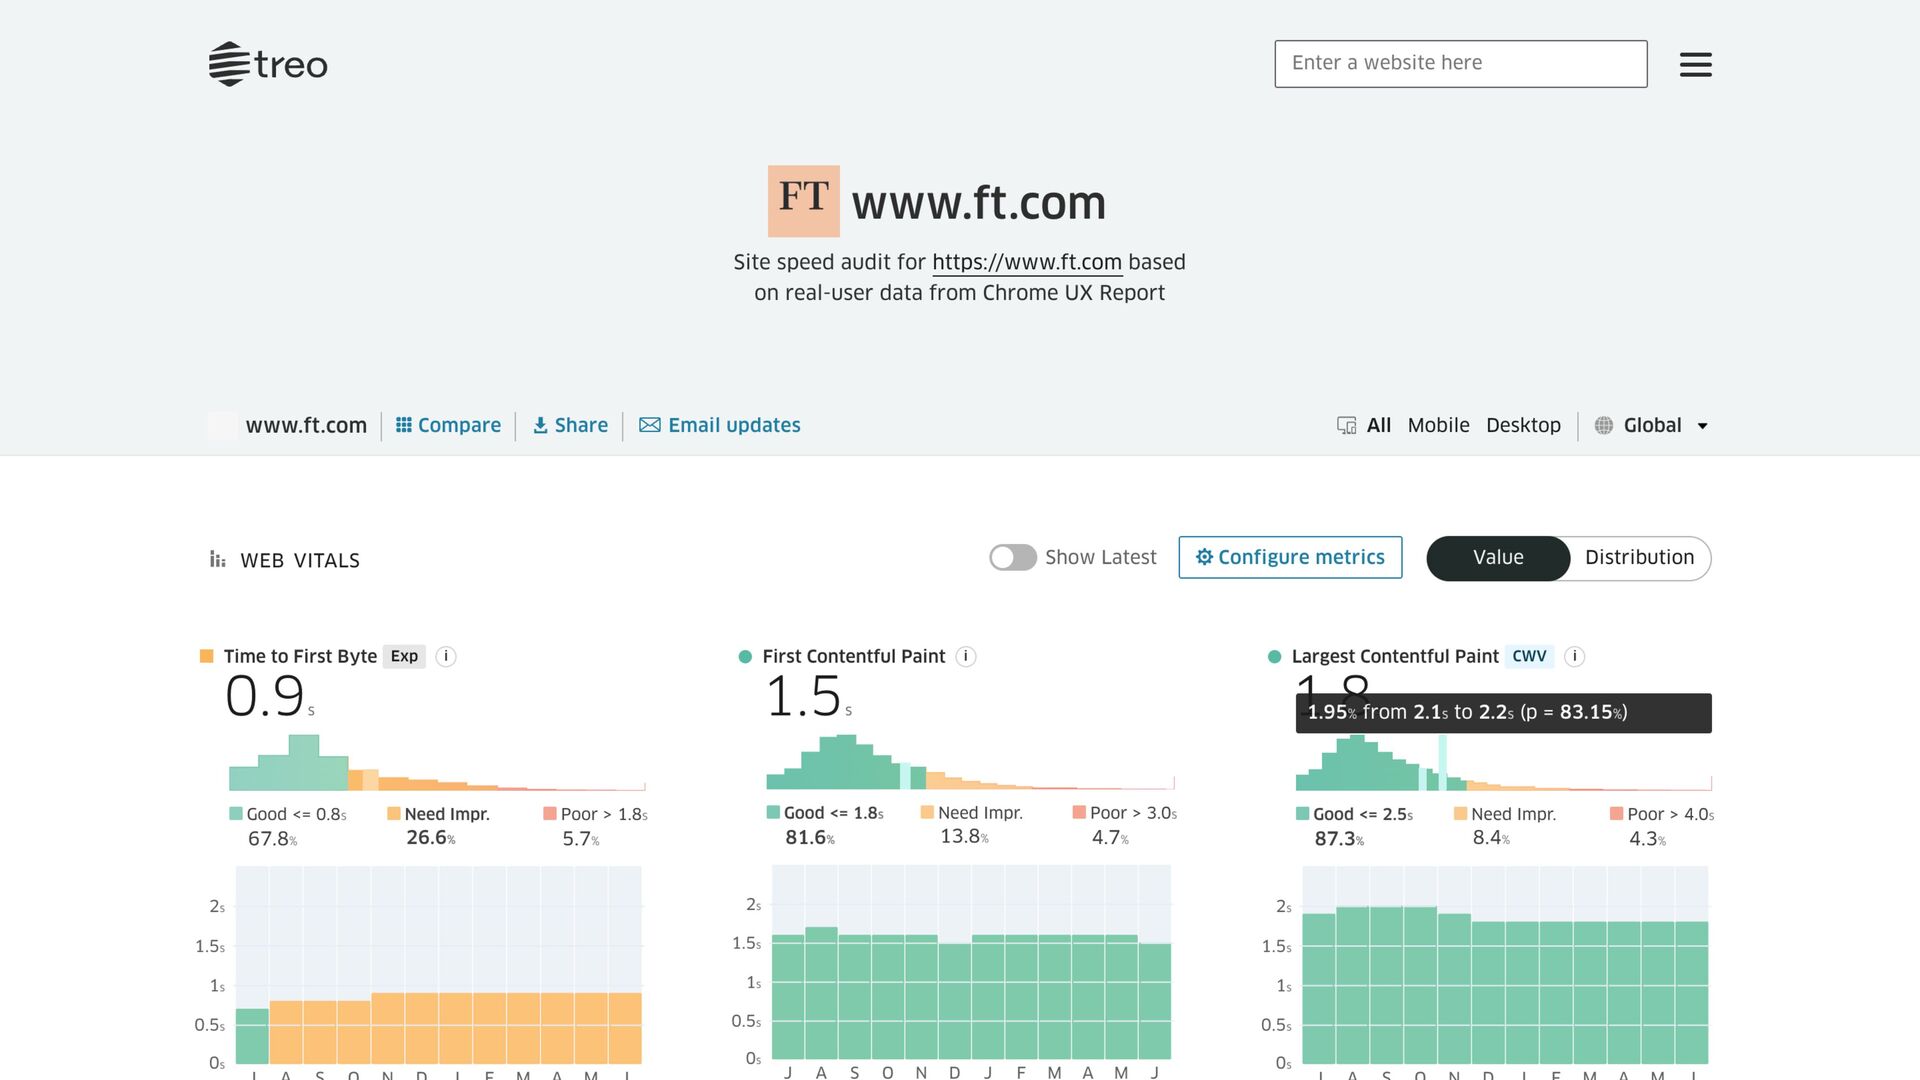
Task: Click TTFB Need Impr. legend swatch
Action: (394, 813)
